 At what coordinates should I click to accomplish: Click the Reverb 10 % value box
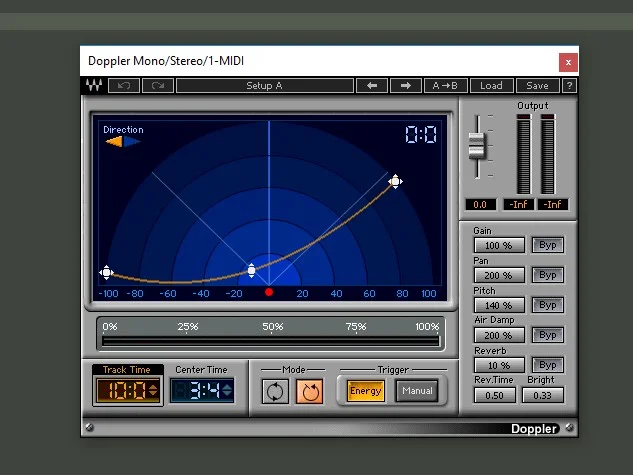[499, 365]
